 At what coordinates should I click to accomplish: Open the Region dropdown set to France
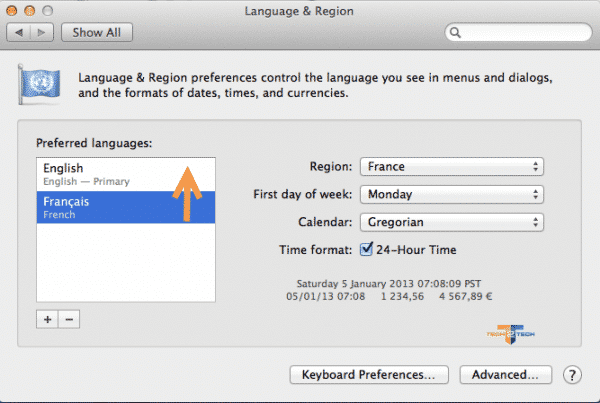click(x=452, y=166)
